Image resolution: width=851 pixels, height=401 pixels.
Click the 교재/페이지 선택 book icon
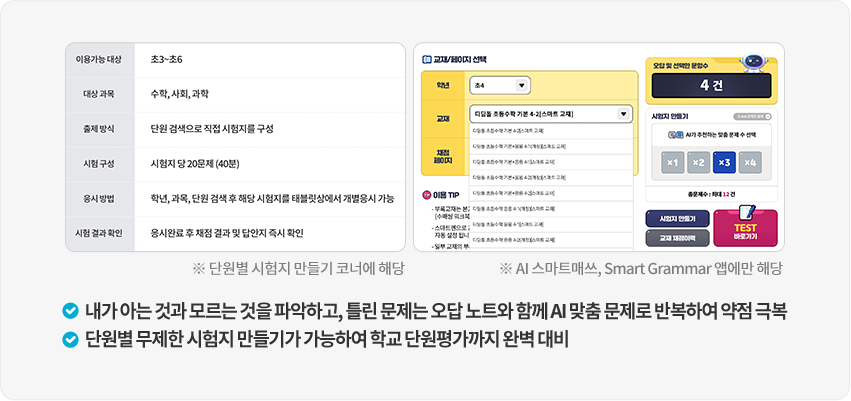(426, 59)
